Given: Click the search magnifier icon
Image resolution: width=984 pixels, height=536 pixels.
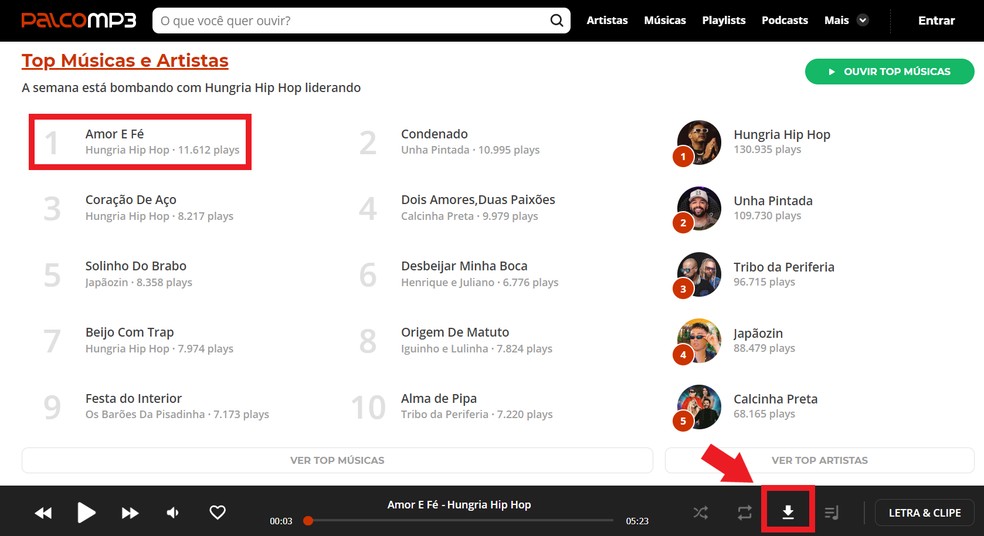Looking at the screenshot, I should [556, 20].
